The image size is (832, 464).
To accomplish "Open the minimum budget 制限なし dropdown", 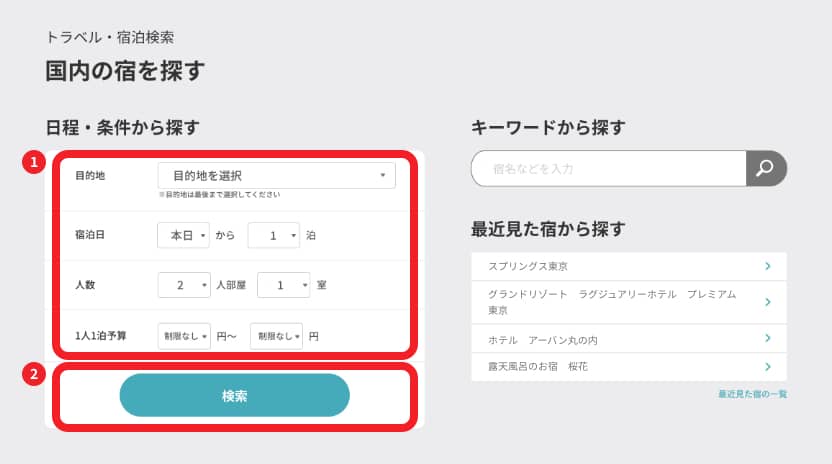I will click(x=184, y=336).
